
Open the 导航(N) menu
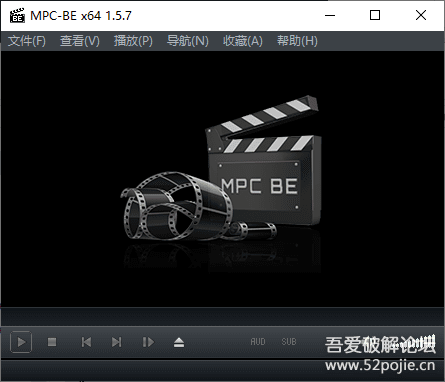(188, 41)
